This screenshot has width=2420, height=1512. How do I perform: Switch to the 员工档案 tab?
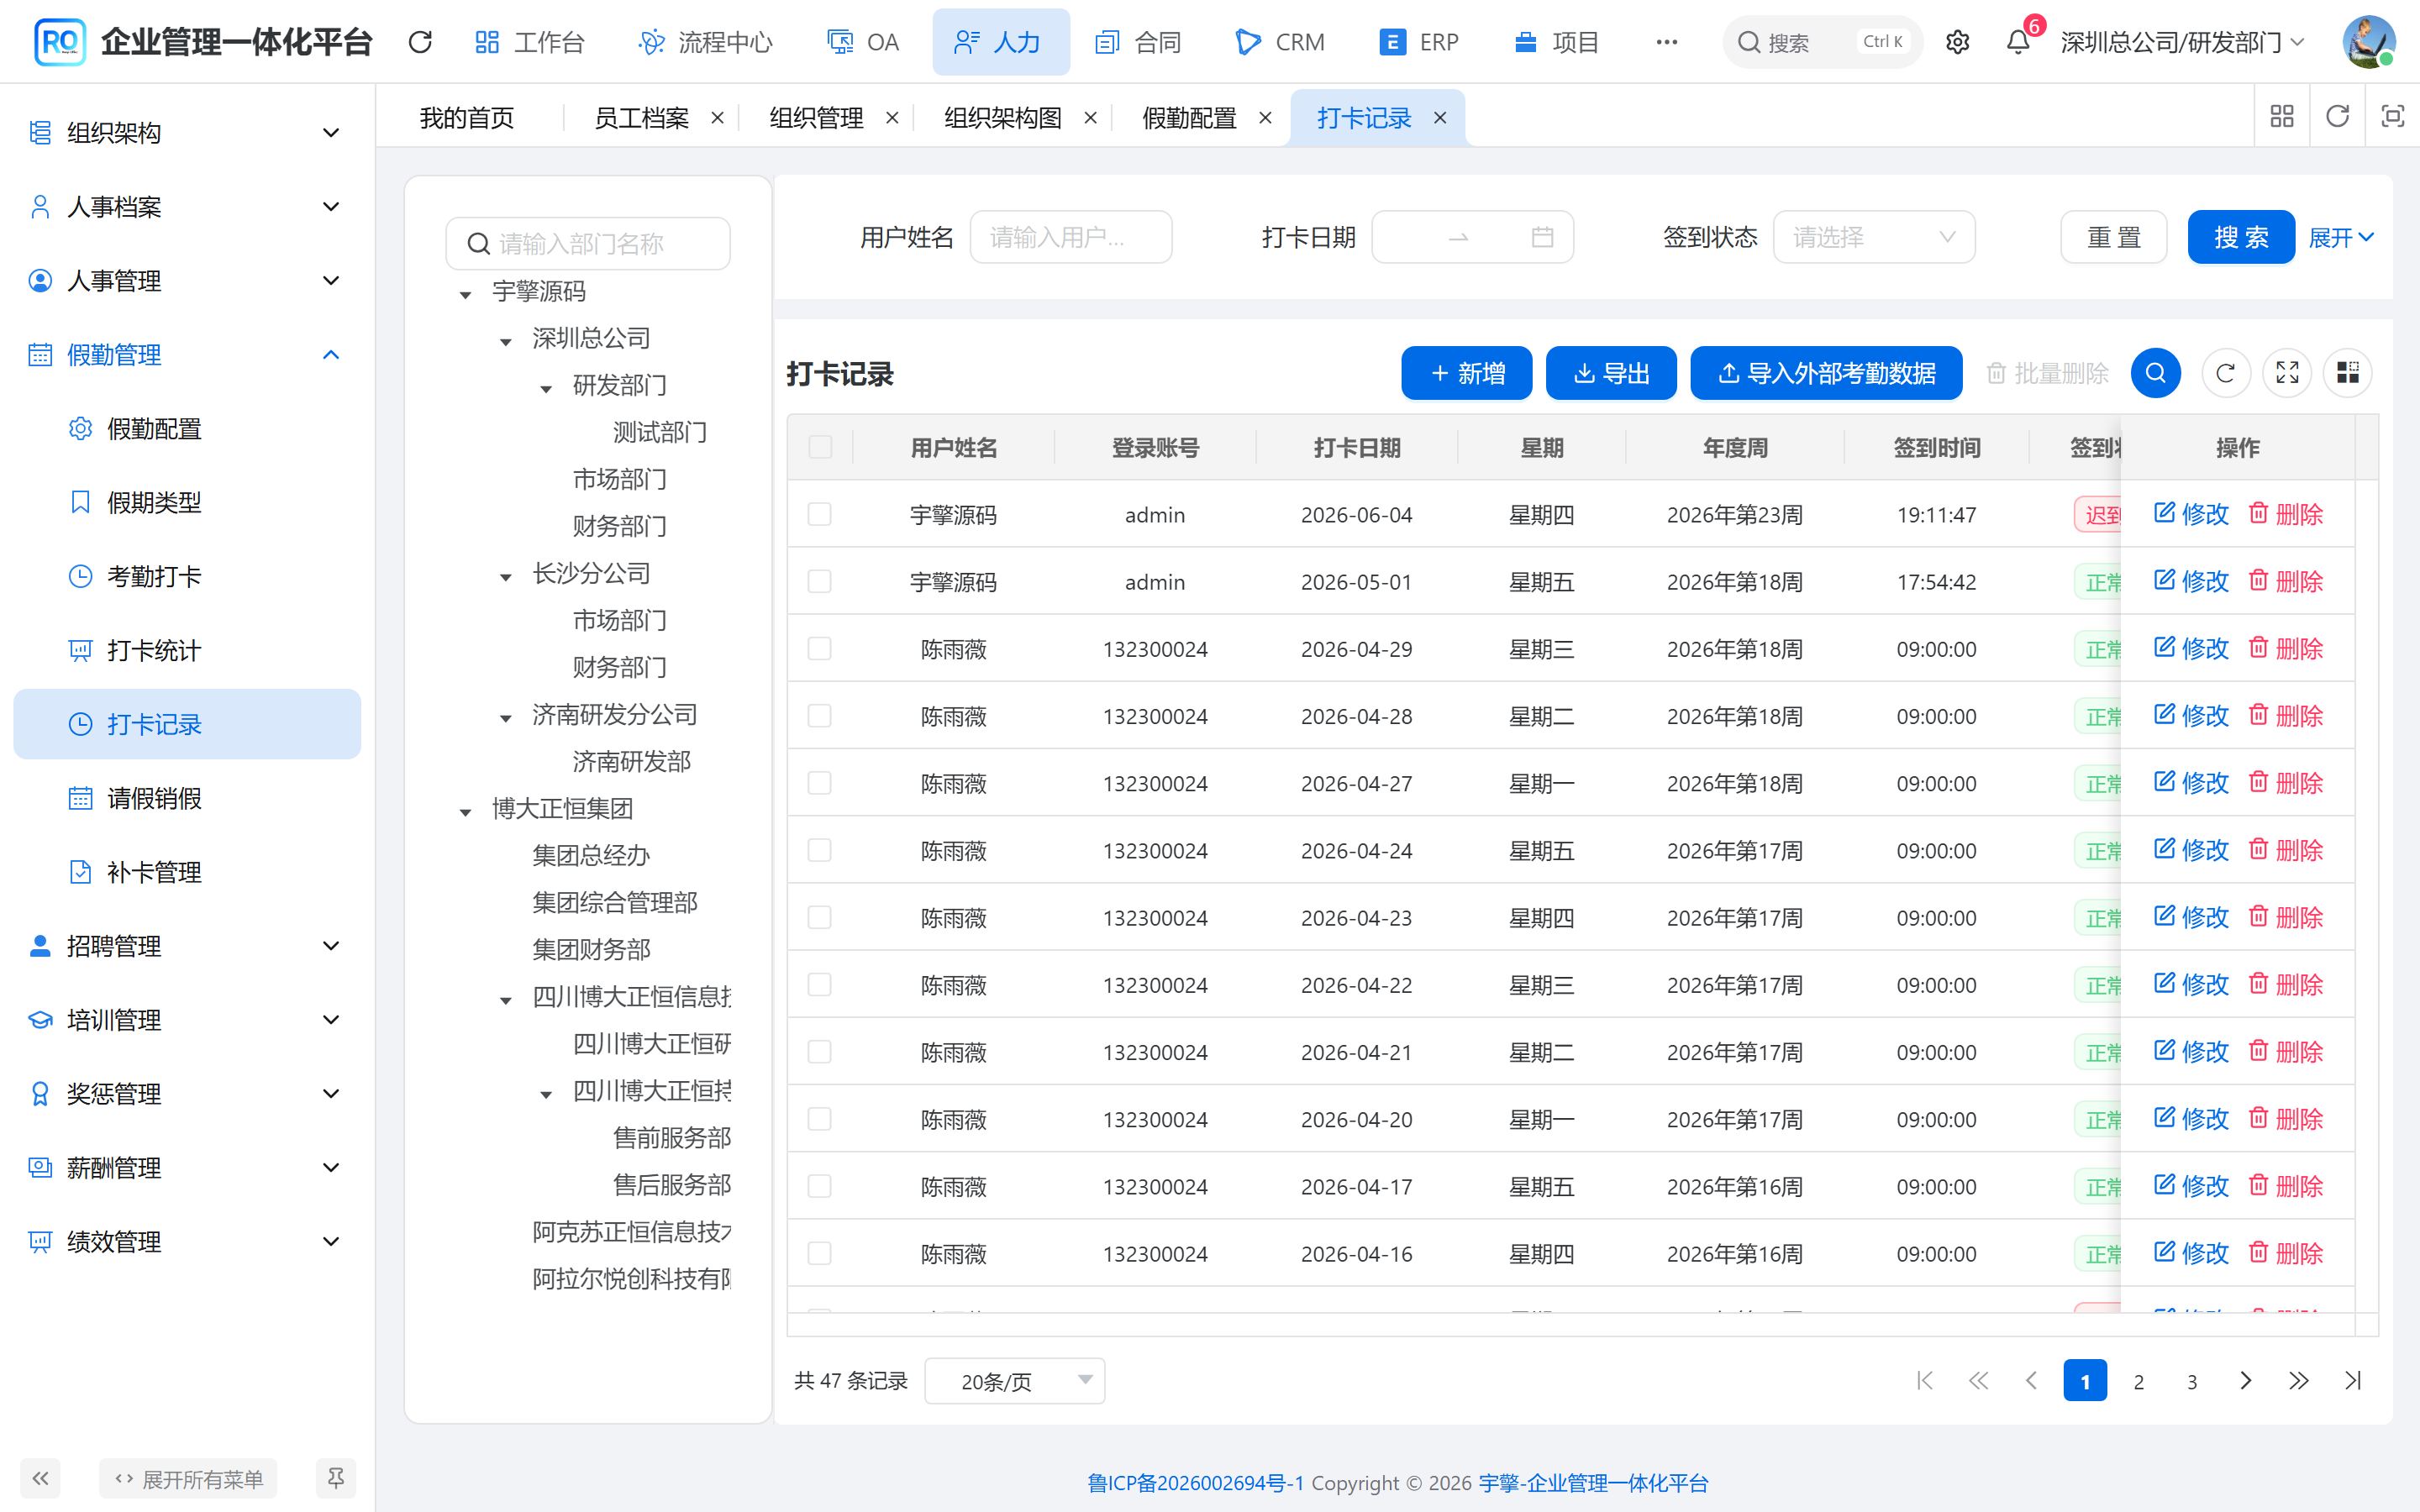[x=642, y=118]
